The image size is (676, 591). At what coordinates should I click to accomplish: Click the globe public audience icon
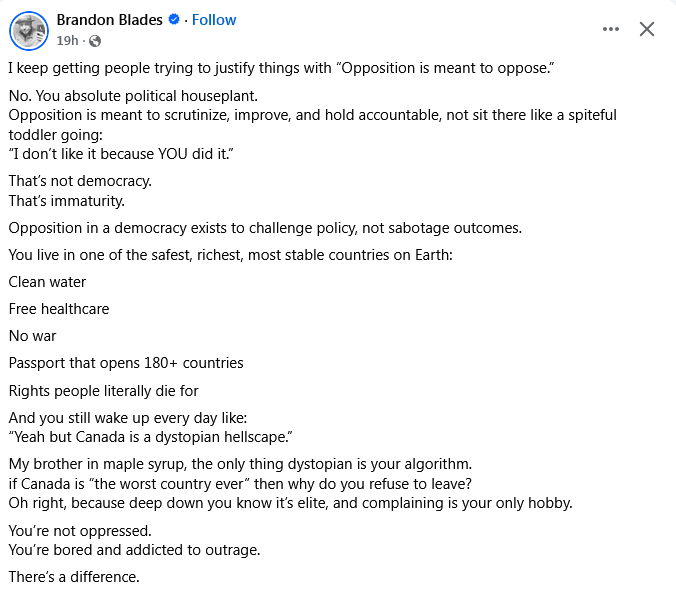coord(95,41)
